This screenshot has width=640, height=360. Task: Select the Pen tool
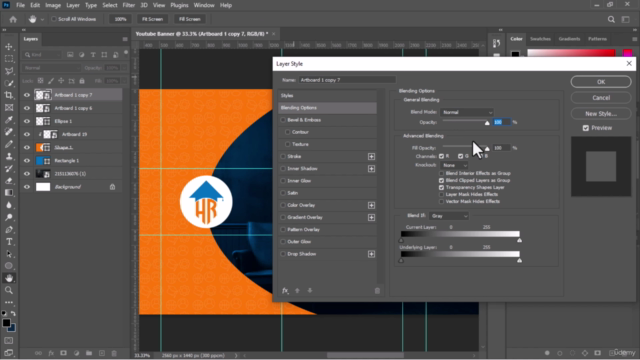click(x=9, y=229)
